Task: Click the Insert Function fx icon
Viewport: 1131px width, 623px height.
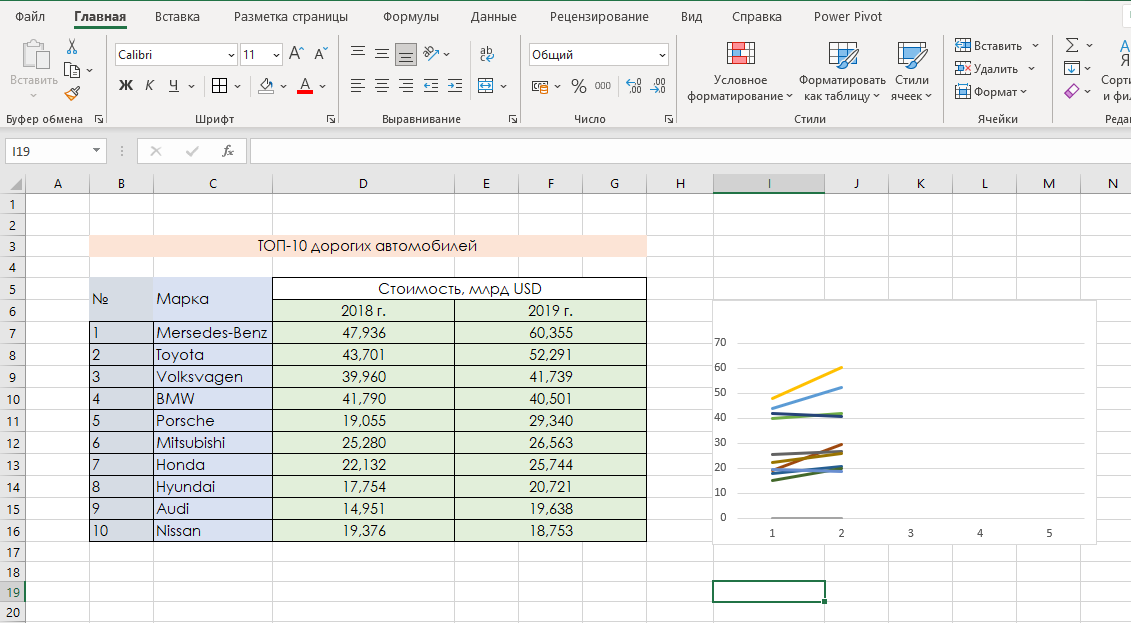Action: coord(227,151)
